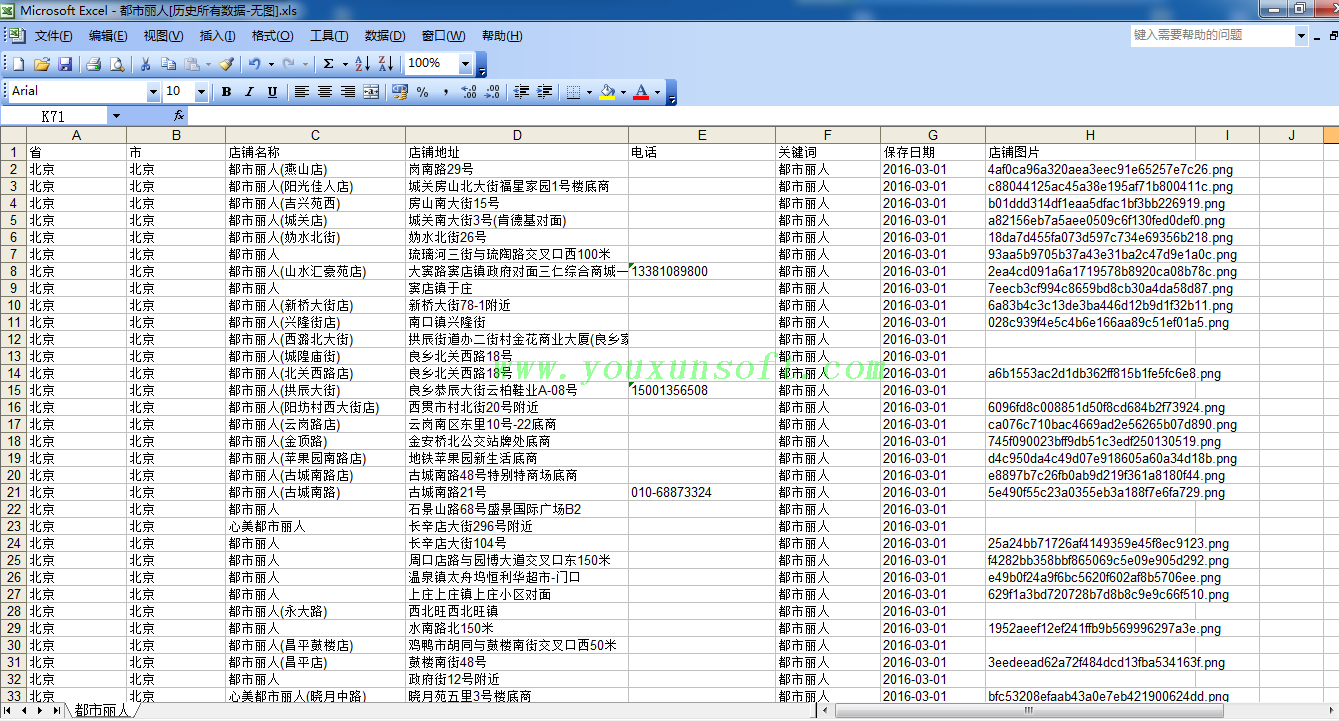1339x721 pixels.
Task: Open the 视图(V) menu
Action: [x=163, y=36]
